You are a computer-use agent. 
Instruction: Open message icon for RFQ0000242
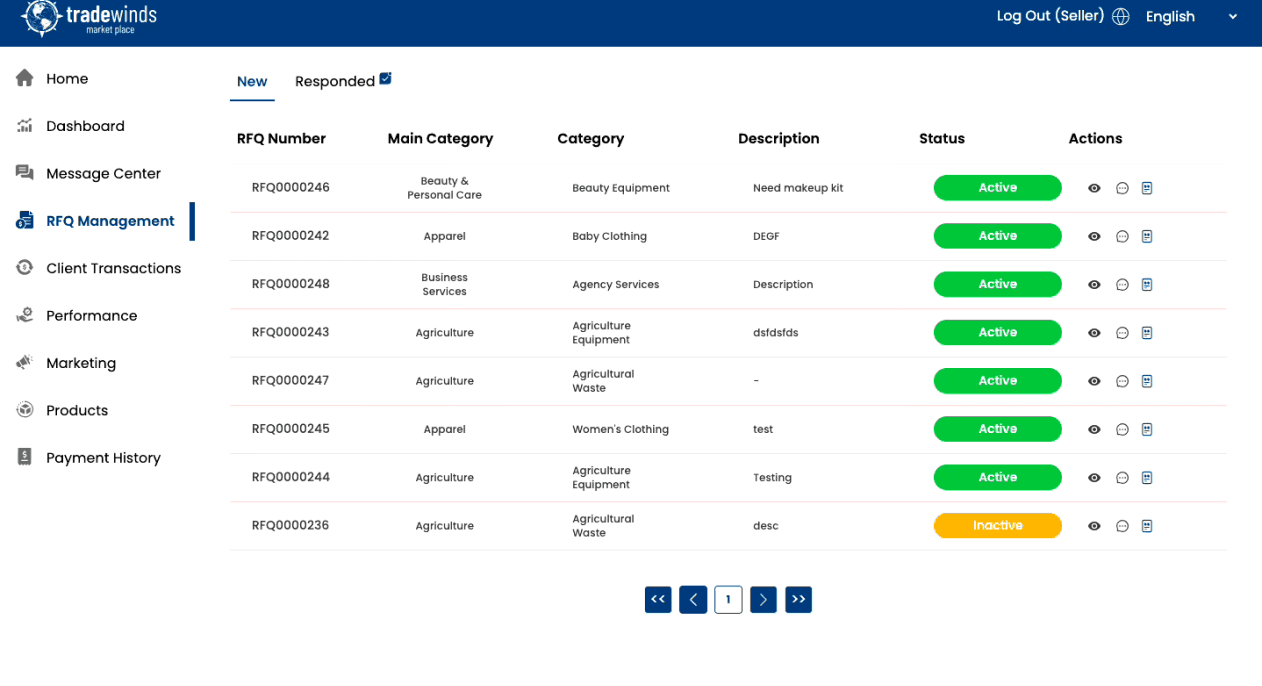pyautogui.click(x=1122, y=237)
